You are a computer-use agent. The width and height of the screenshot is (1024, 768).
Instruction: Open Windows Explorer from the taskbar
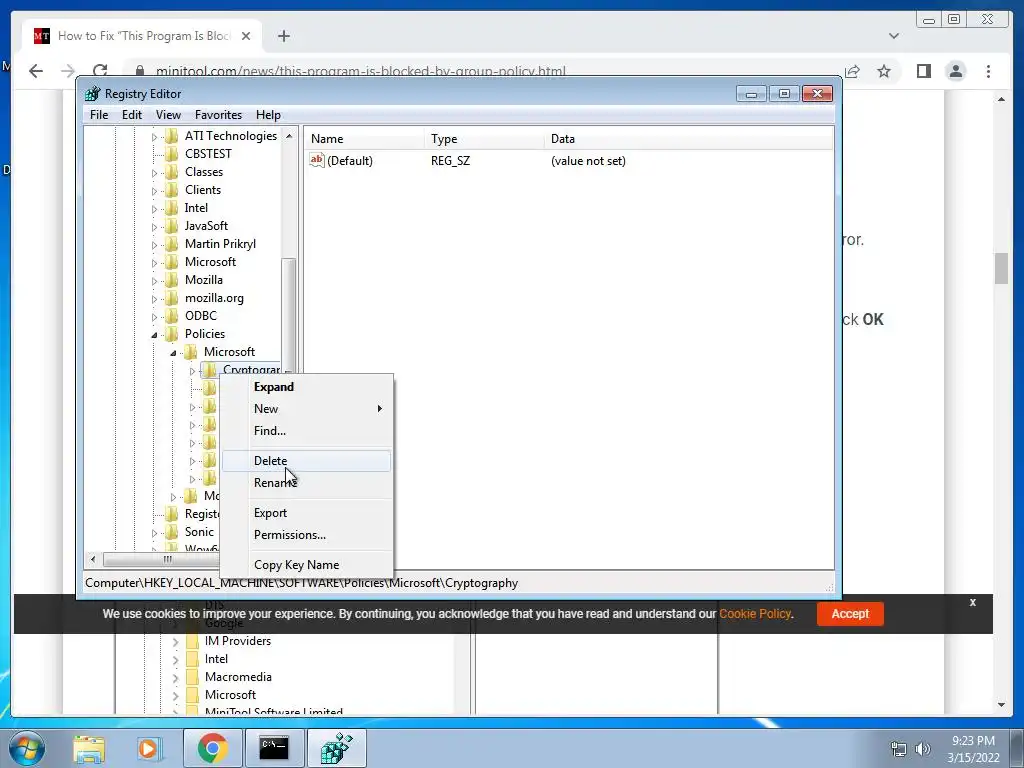[x=89, y=748]
